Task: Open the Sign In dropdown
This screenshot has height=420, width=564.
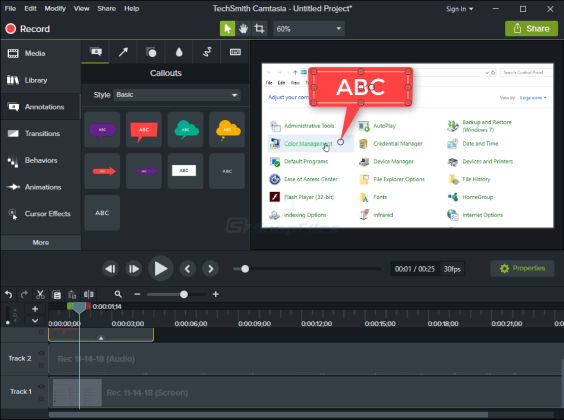Action: coord(459,9)
